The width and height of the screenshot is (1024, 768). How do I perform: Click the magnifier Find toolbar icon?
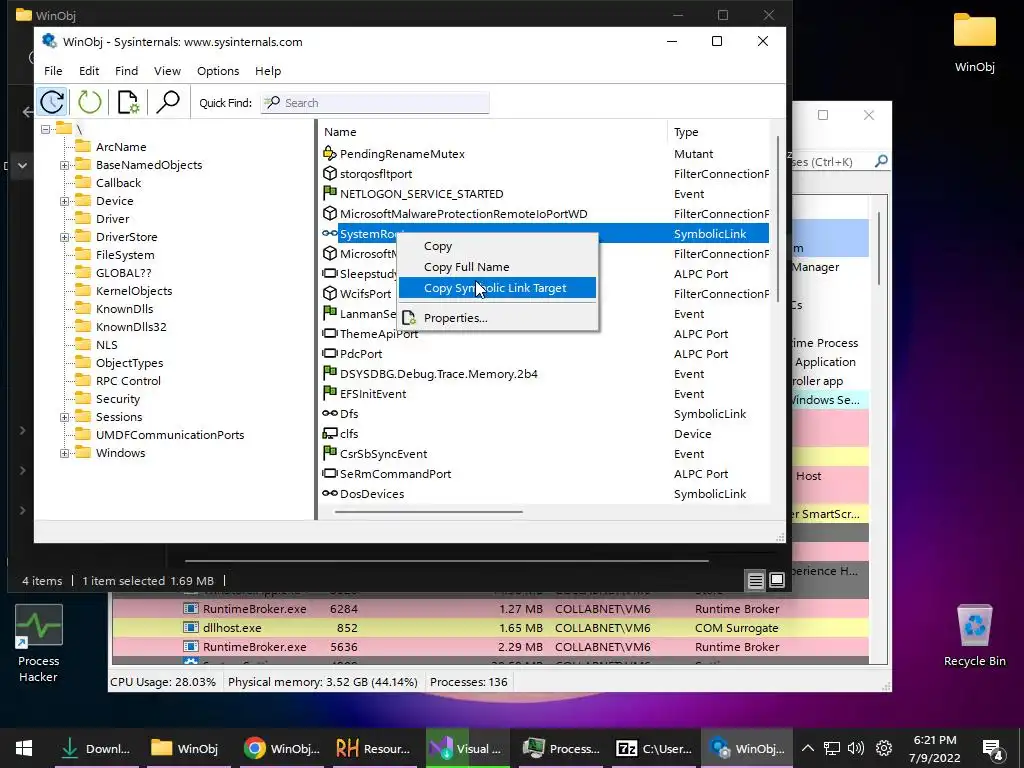168,102
